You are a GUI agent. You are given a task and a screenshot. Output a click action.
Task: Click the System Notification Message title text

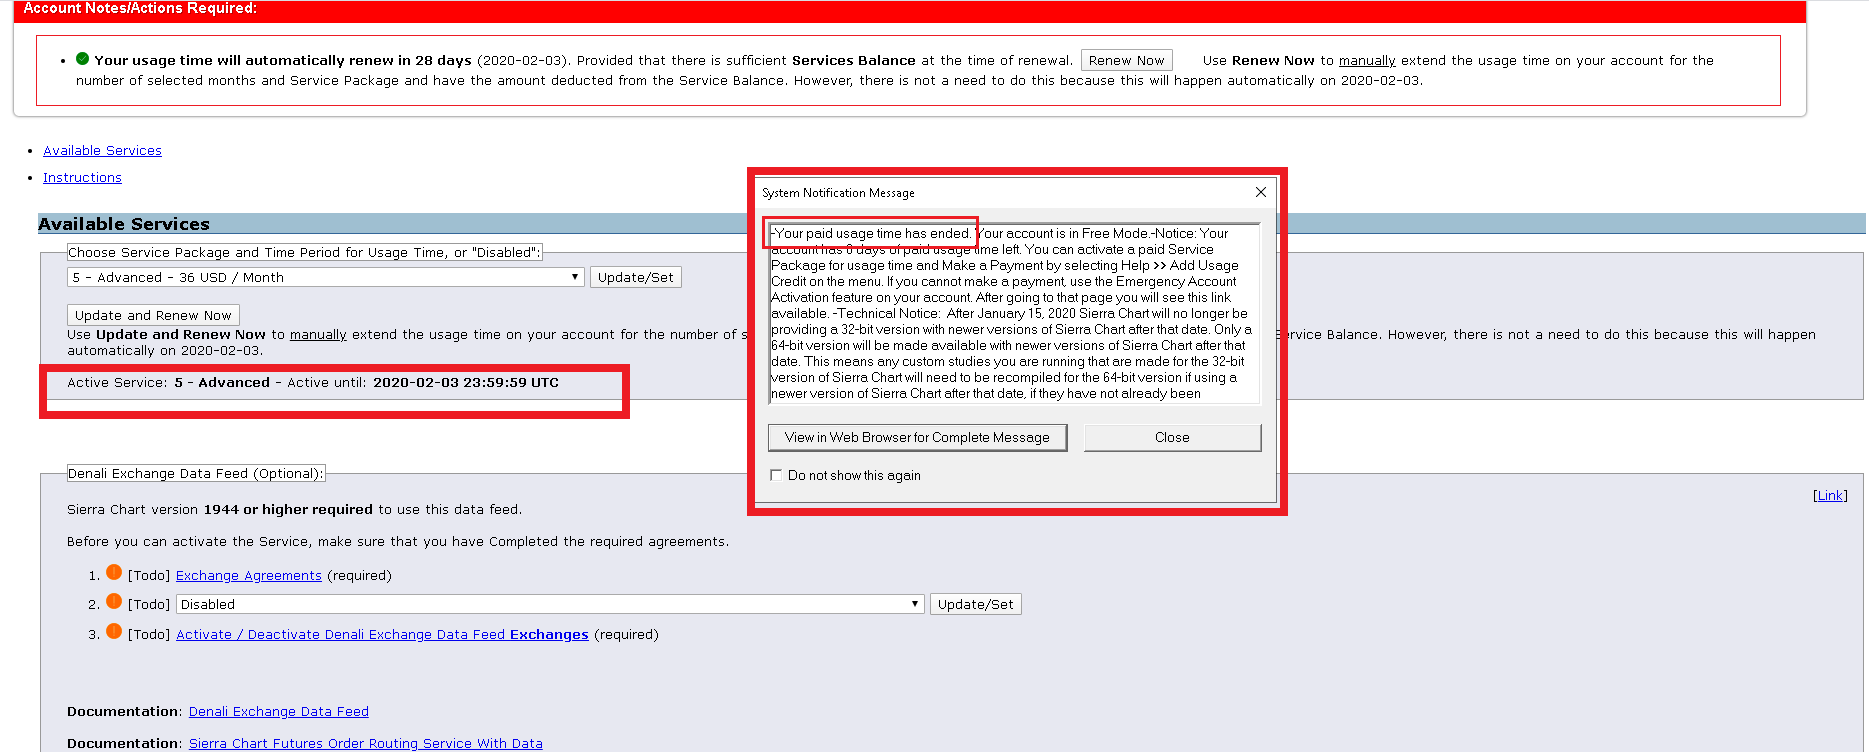pos(838,193)
